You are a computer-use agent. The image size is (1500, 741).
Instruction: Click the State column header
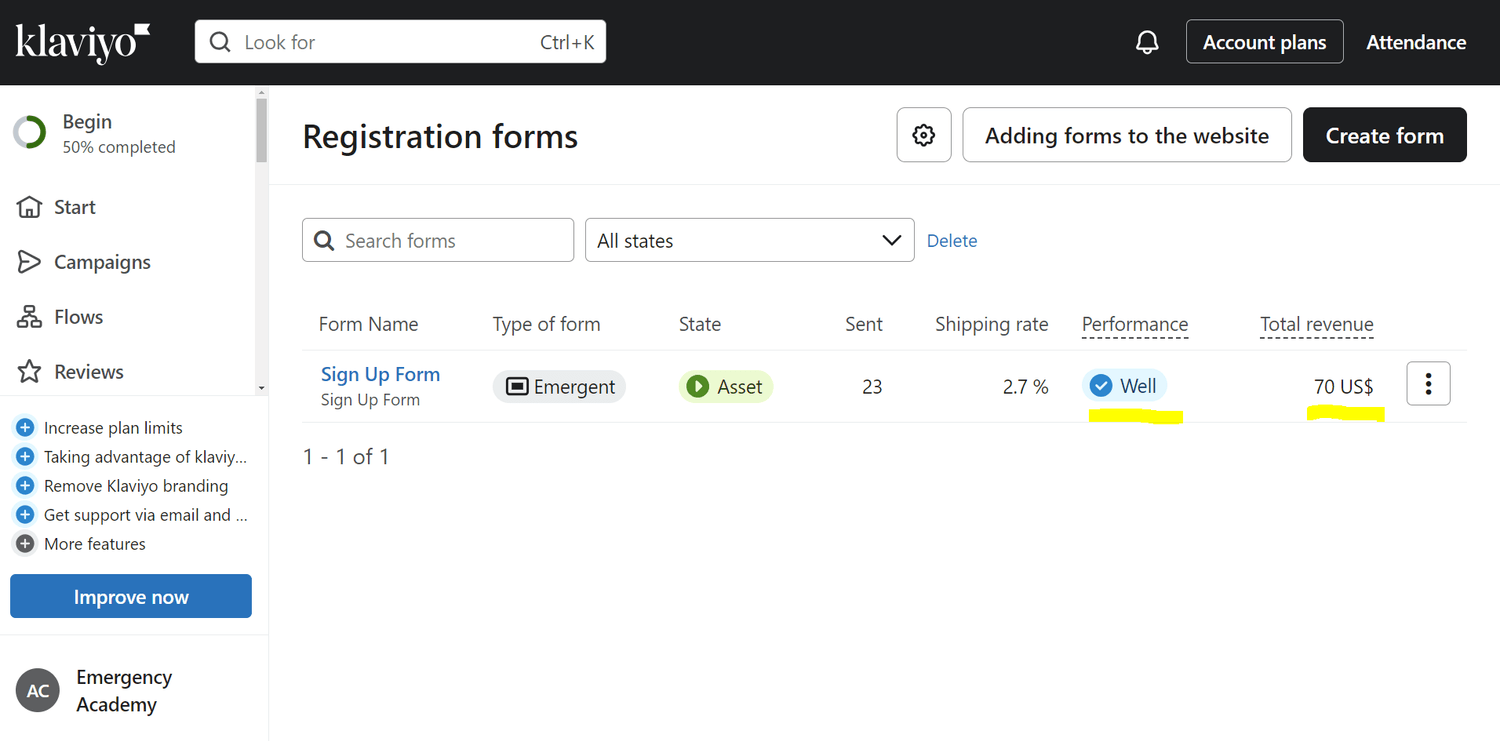(x=700, y=324)
